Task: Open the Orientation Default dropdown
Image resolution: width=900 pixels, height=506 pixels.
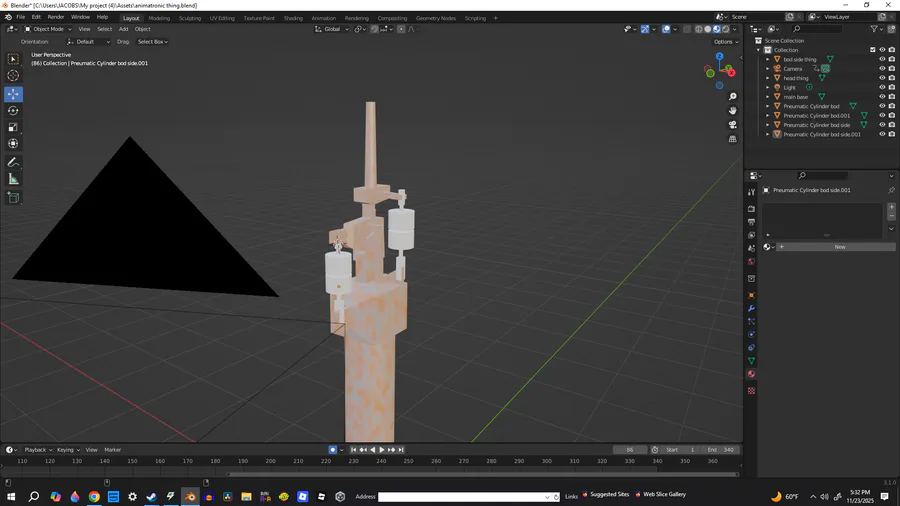Action: 88,42
